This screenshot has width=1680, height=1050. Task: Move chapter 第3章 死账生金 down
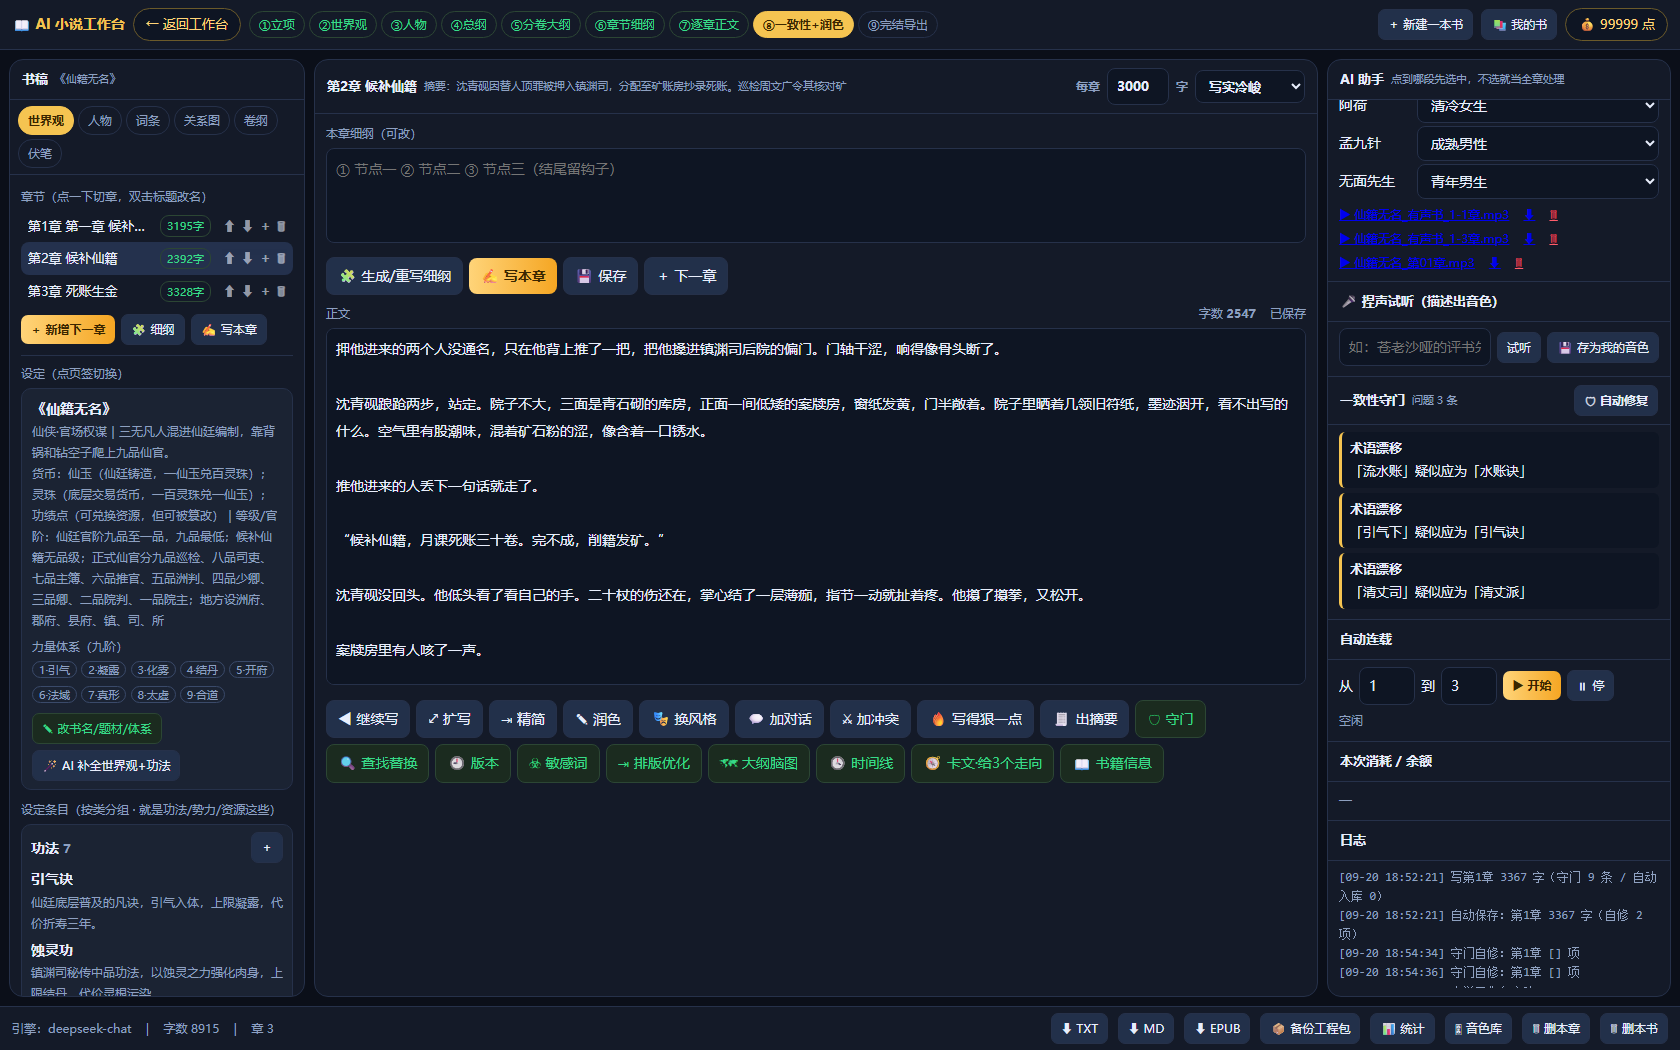click(248, 291)
